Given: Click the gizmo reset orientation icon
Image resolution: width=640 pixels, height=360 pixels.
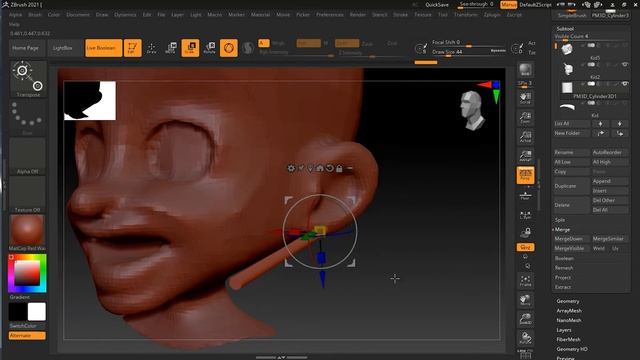Looking at the screenshot, I should tap(330, 168).
